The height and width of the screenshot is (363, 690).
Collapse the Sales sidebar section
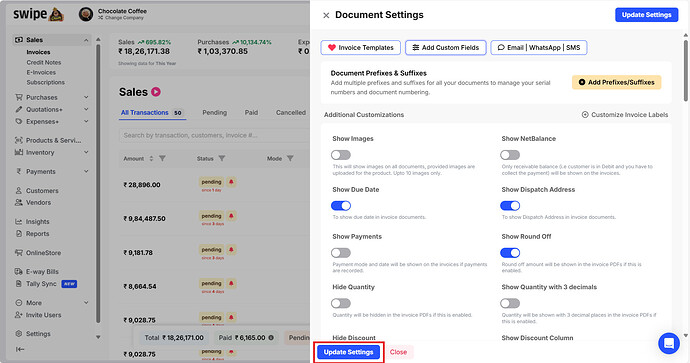point(86,40)
